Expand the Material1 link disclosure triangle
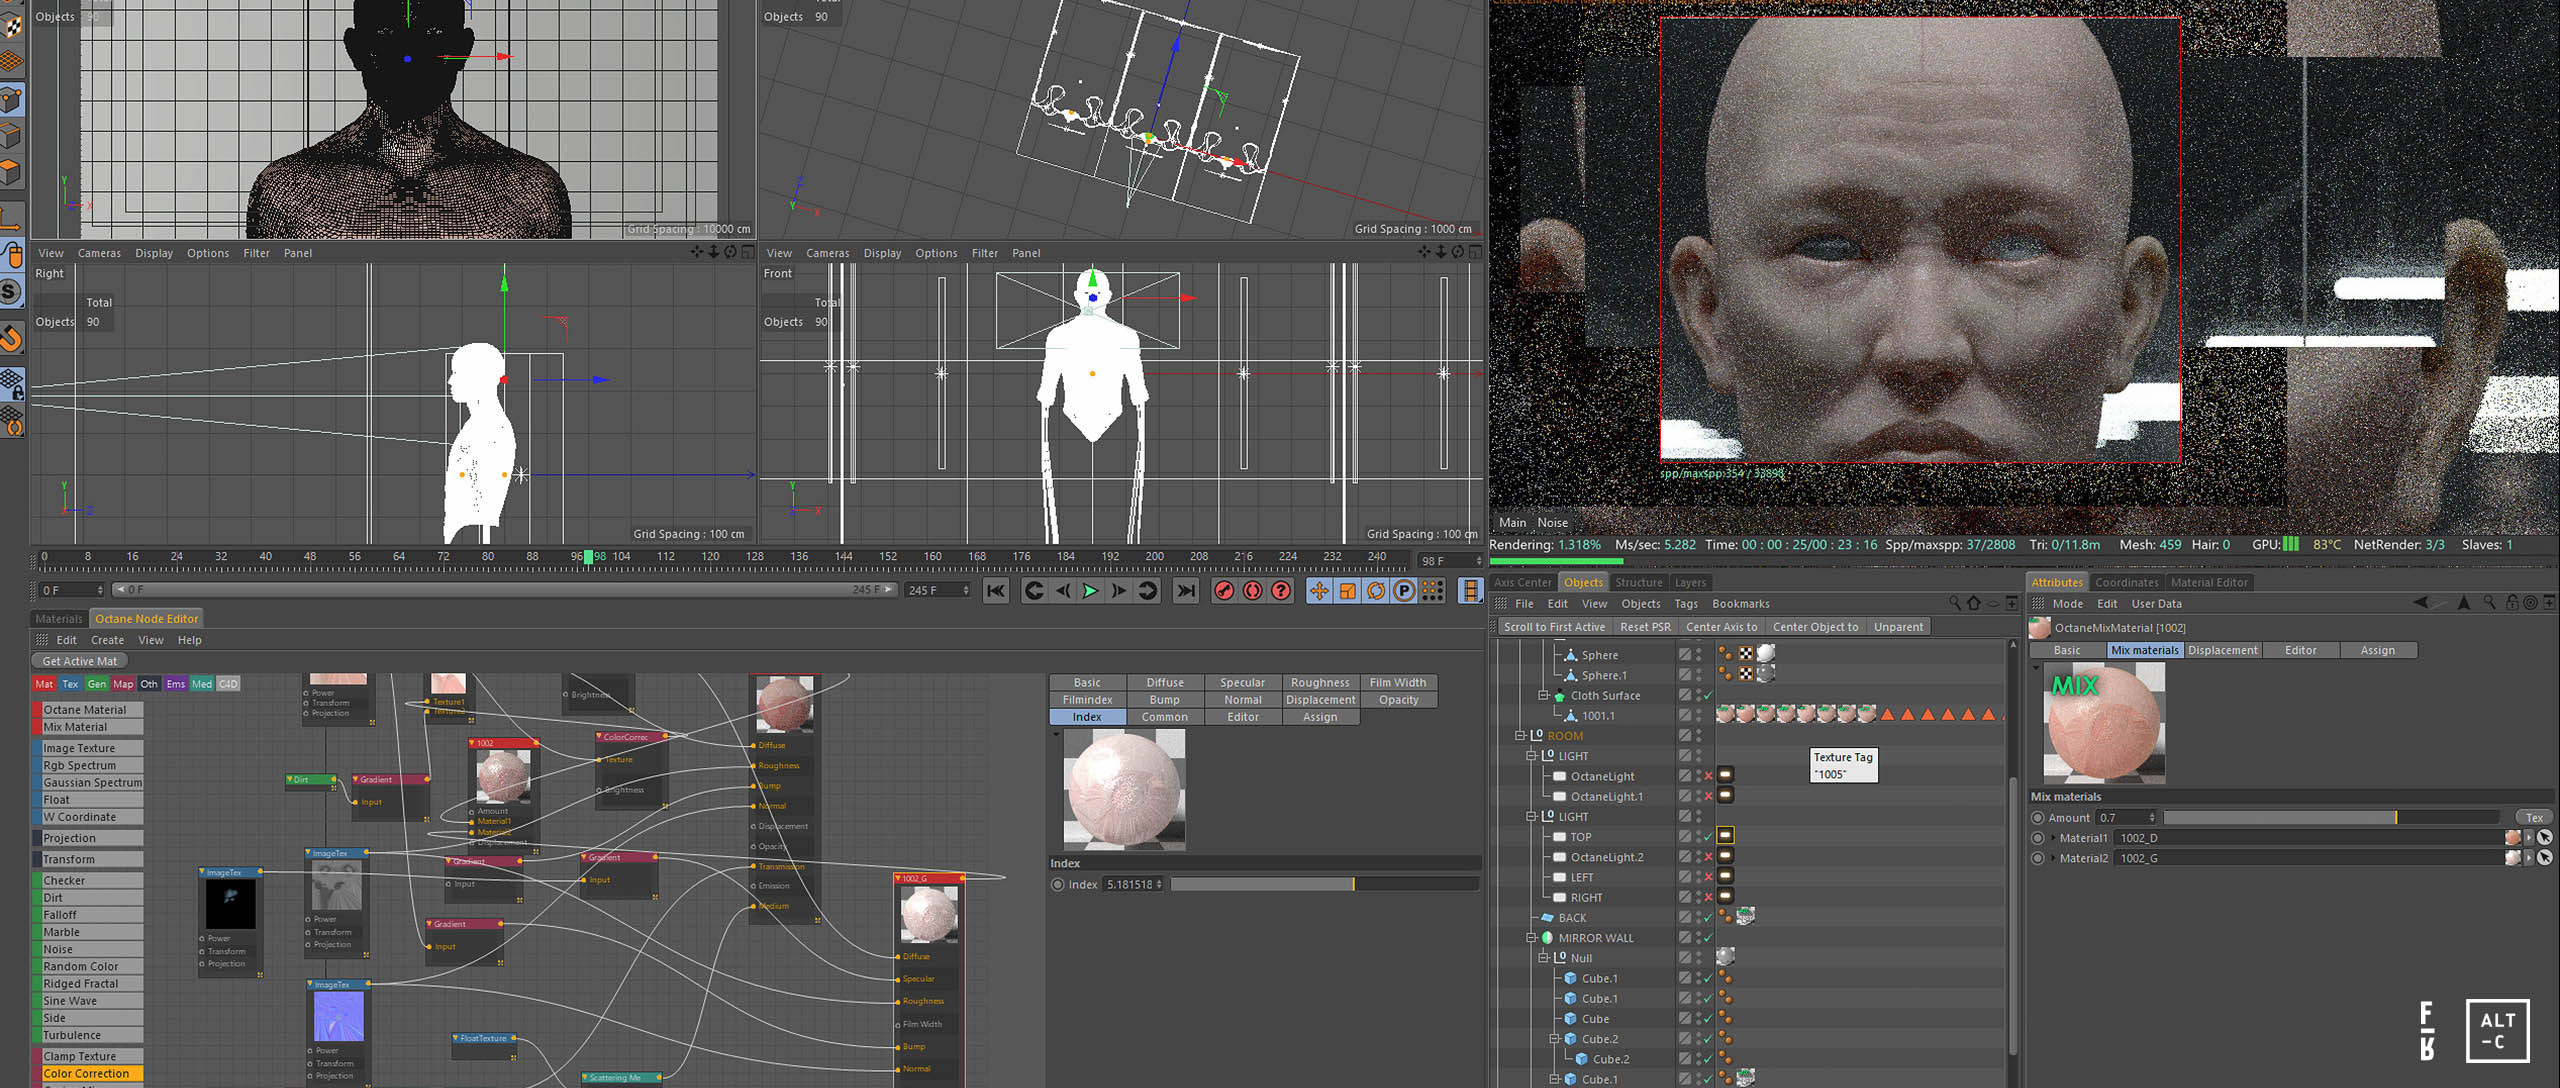 pos(2054,838)
